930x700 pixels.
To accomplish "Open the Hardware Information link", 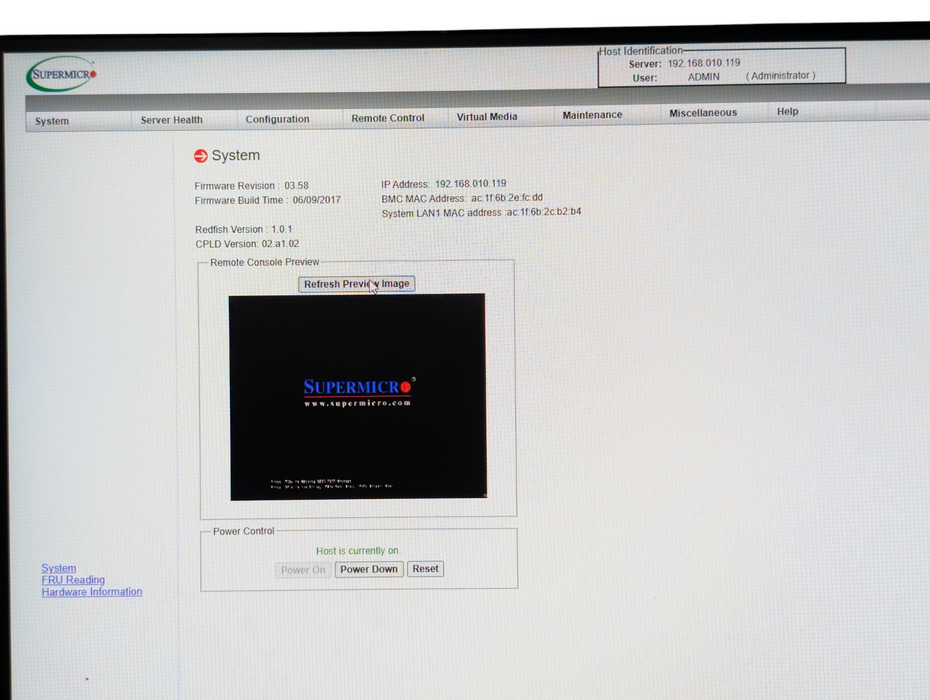I will point(92,591).
